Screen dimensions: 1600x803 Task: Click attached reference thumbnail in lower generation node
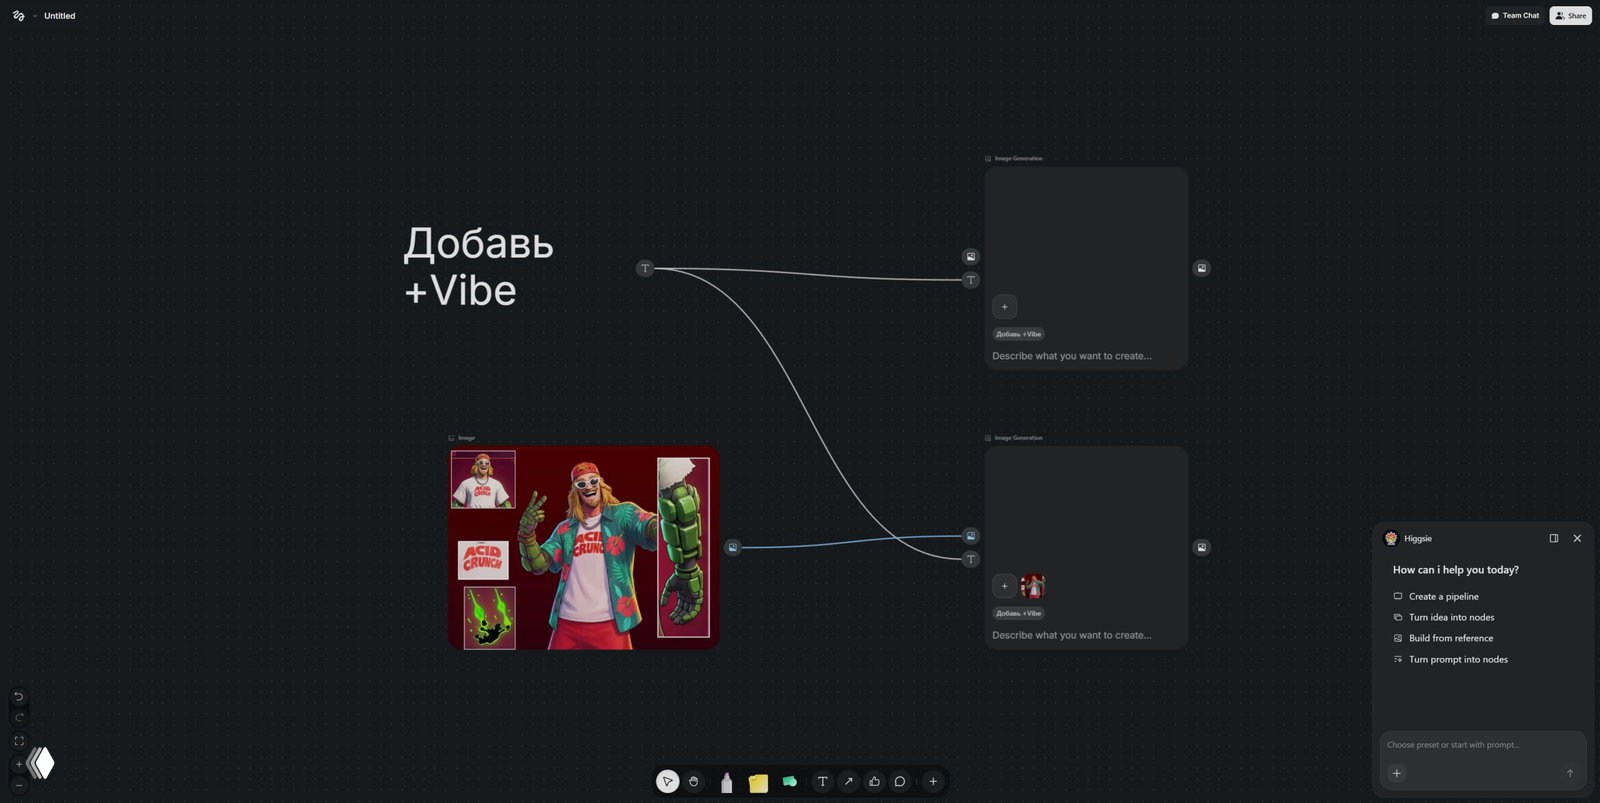pos(1033,586)
